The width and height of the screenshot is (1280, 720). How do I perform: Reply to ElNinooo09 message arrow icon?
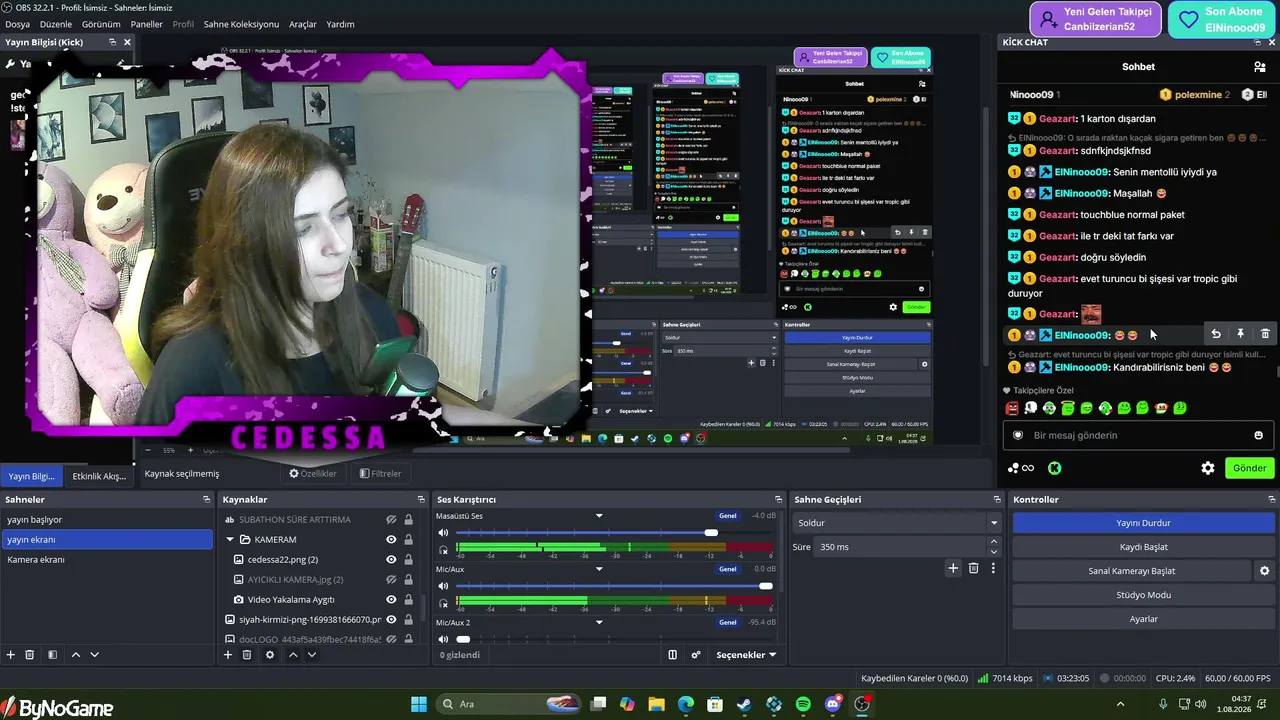point(1216,334)
